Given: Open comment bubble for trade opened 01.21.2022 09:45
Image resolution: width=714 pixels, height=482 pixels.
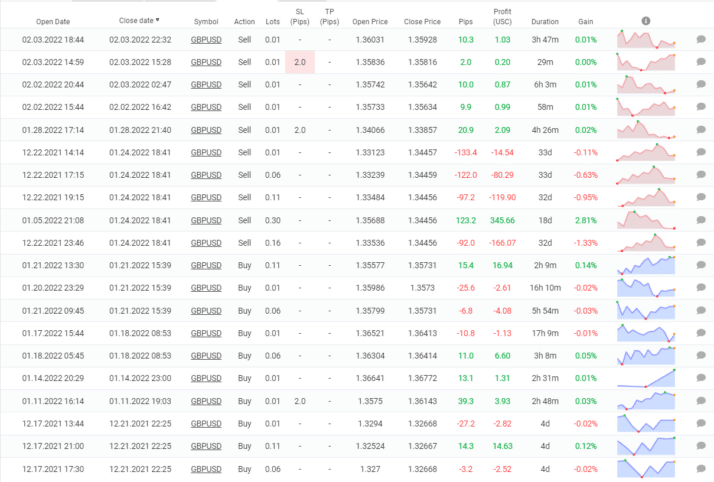Looking at the screenshot, I should [701, 310].
